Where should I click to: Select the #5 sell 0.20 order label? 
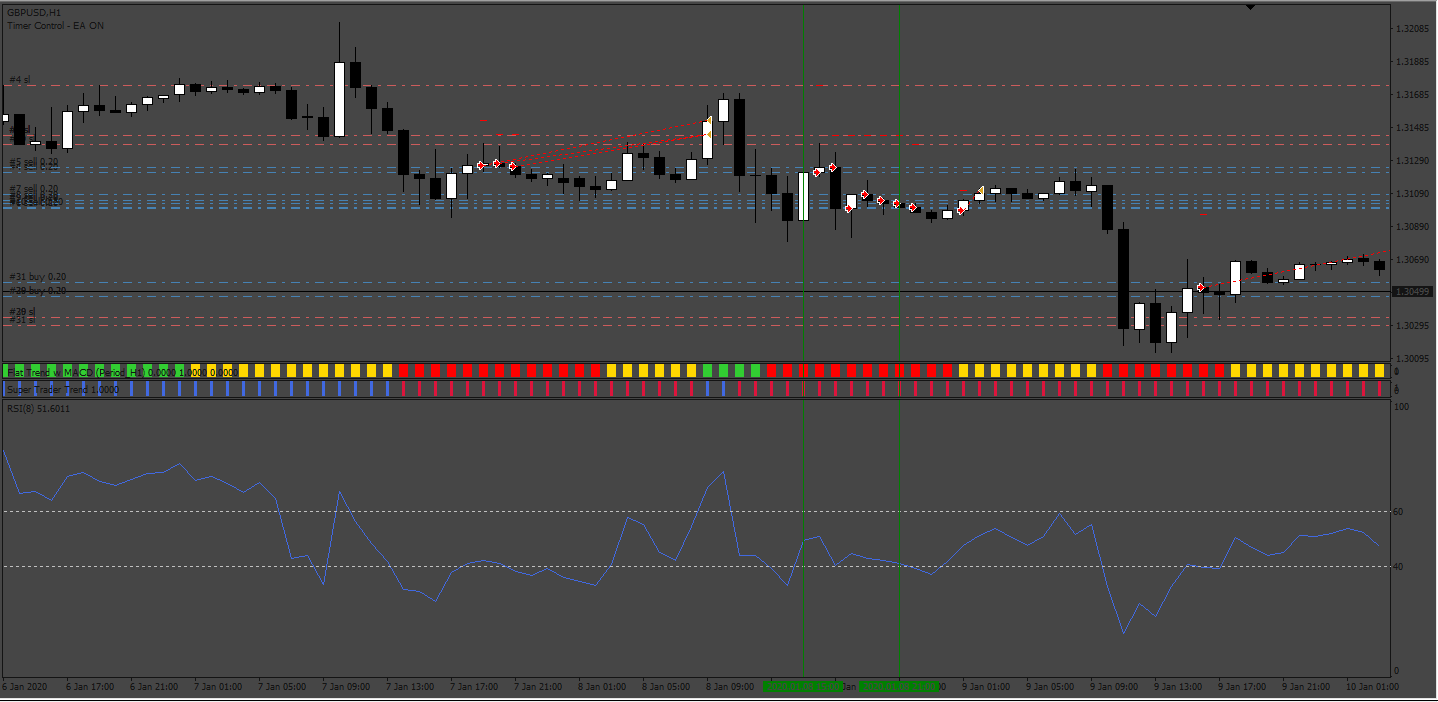coord(34,162)
